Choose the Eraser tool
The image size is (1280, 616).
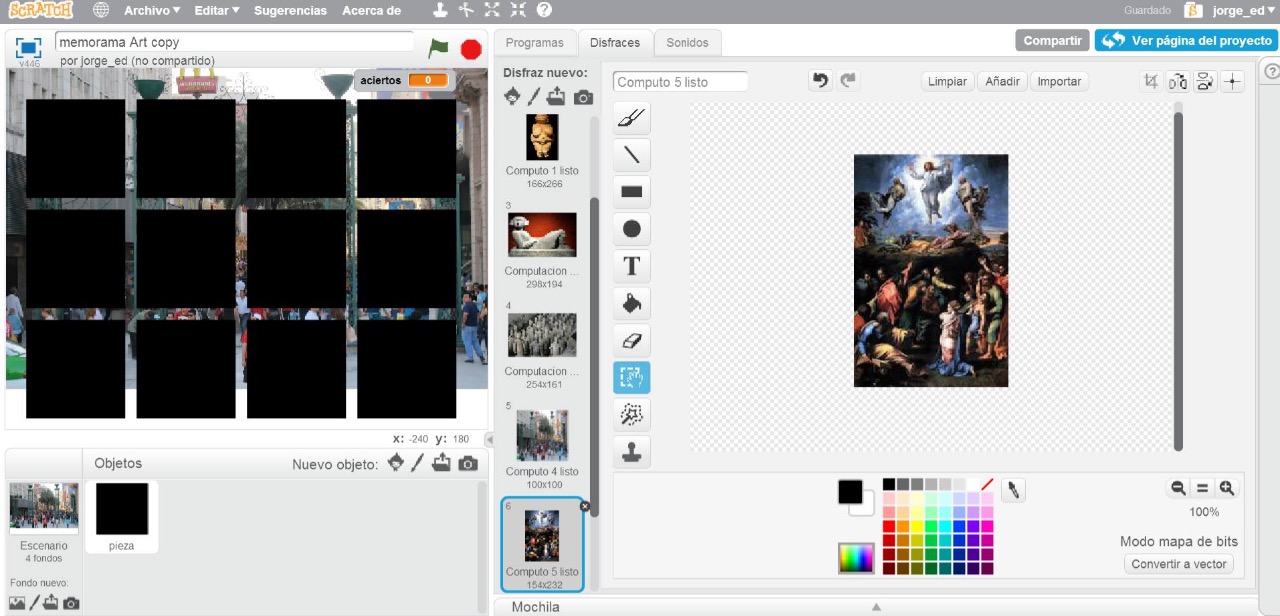[631, 340]
